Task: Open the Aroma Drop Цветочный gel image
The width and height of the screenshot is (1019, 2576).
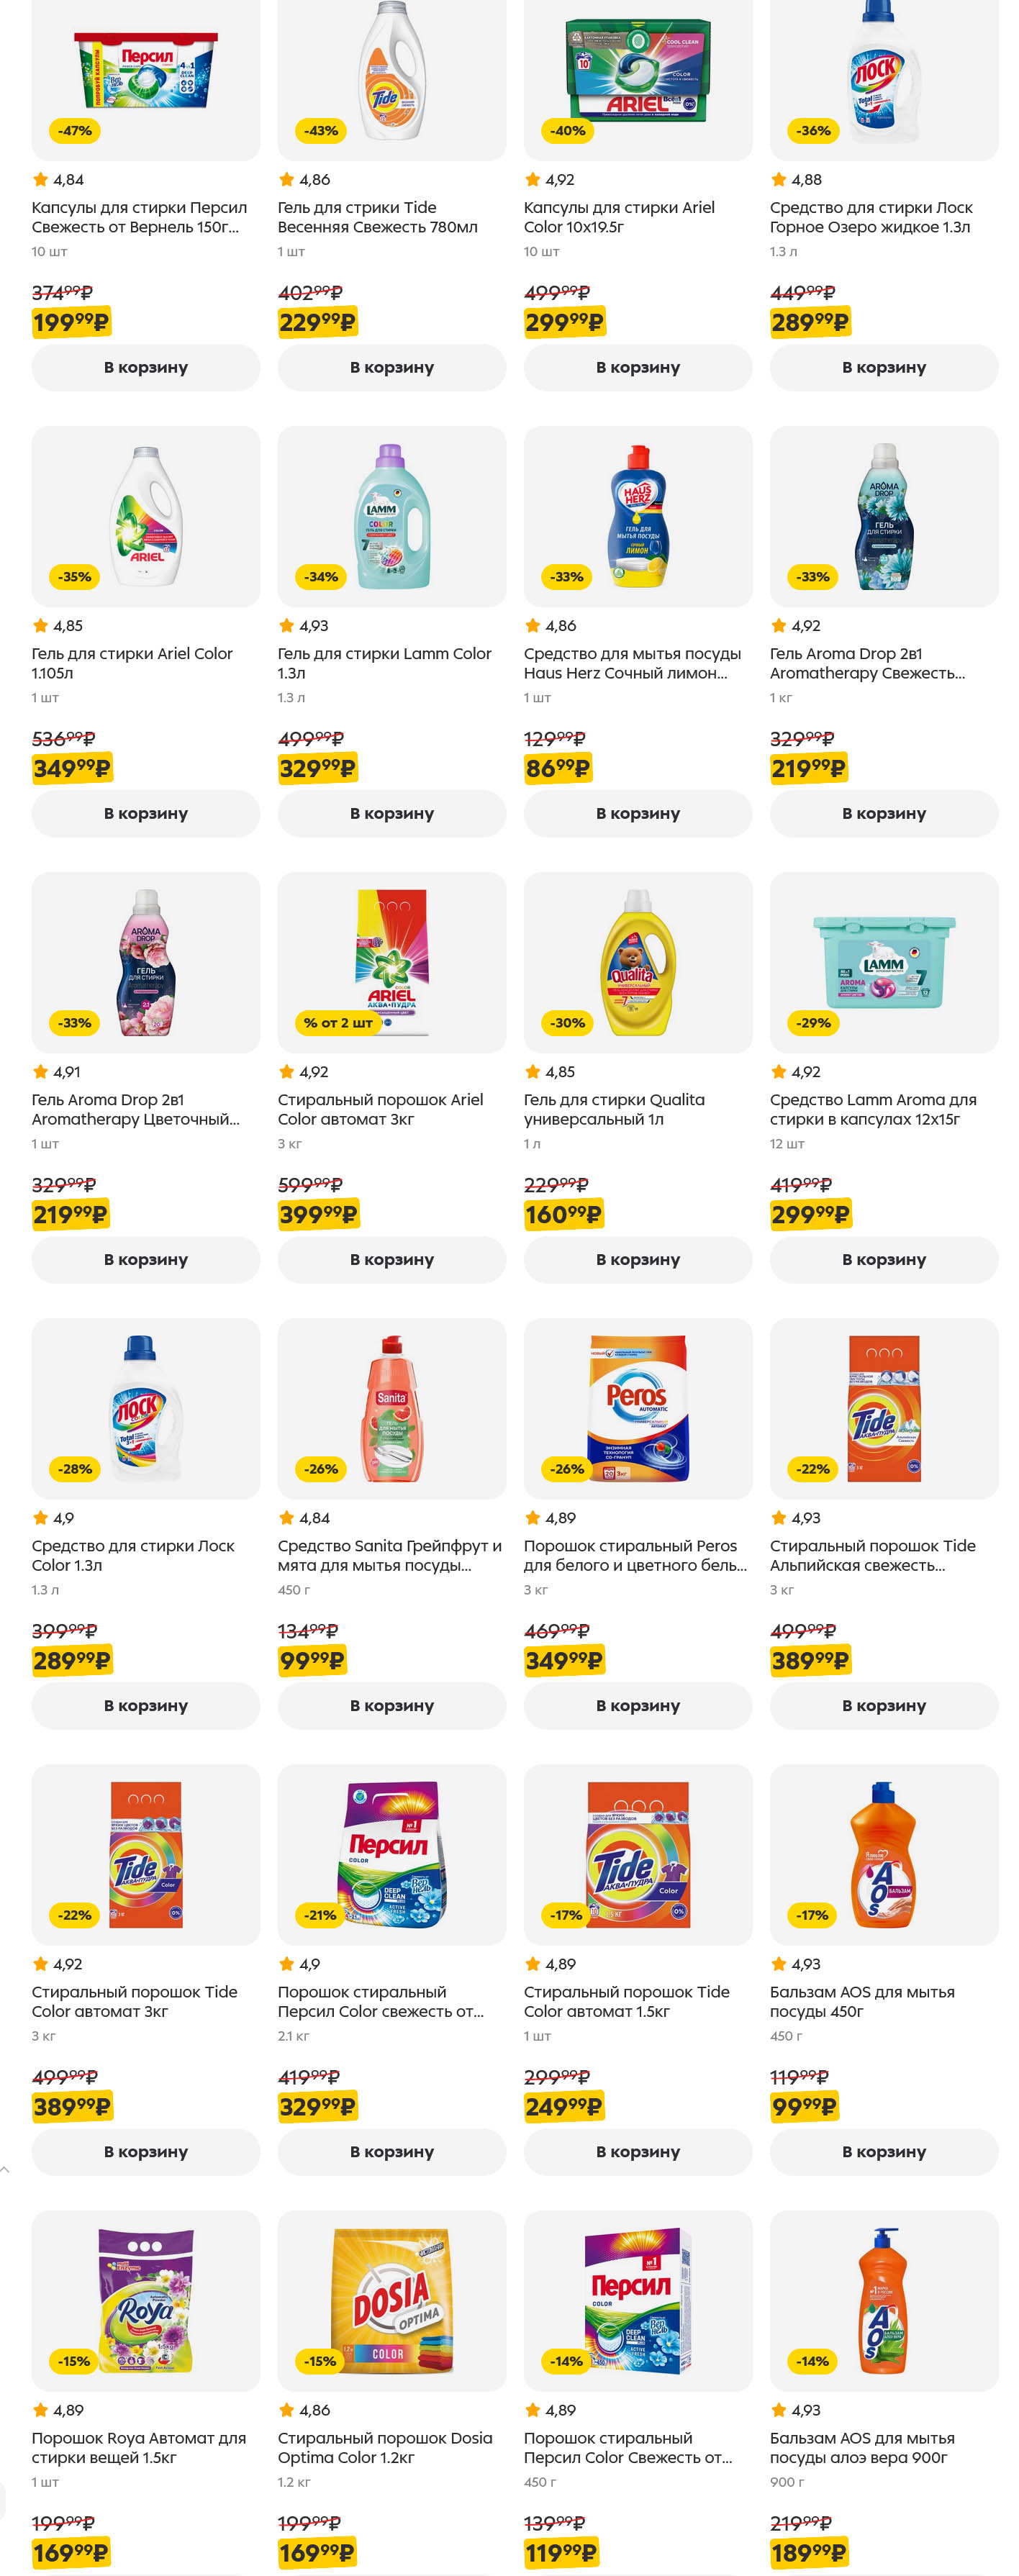Action: click(146, 962)
